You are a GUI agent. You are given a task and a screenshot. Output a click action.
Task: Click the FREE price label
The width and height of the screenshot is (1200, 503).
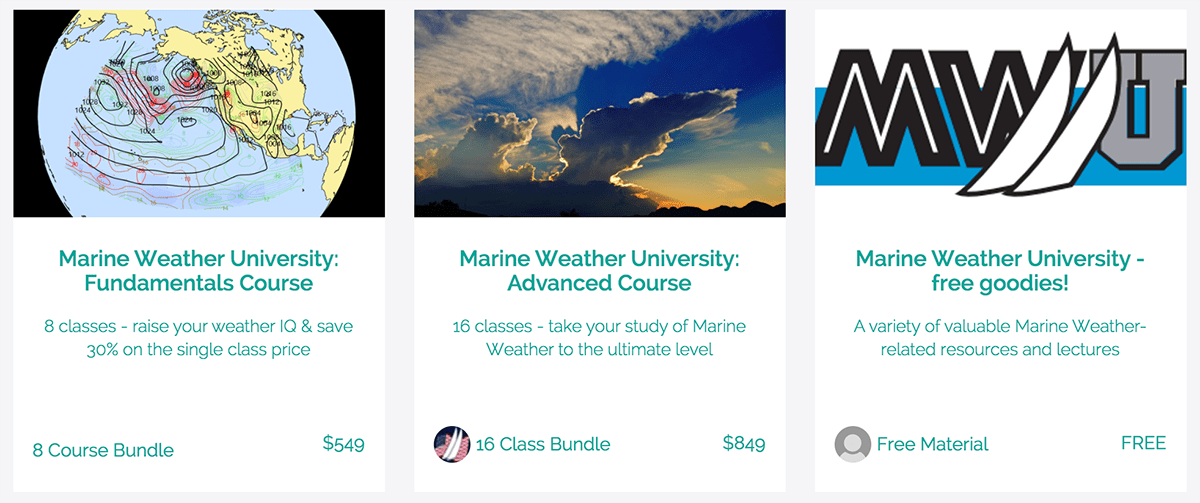click(x=1143, y=443)
